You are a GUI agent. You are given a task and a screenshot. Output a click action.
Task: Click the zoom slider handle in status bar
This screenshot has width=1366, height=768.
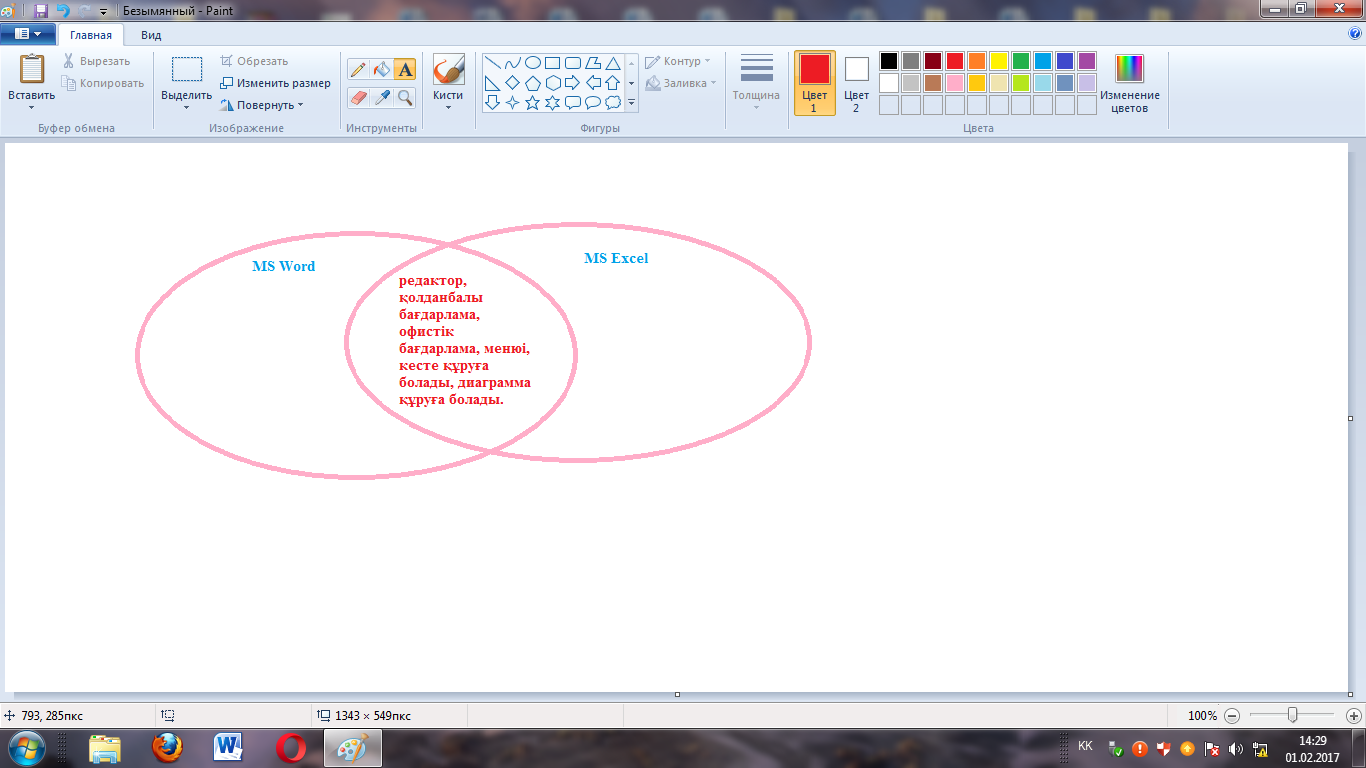[x=1293, y=715]
